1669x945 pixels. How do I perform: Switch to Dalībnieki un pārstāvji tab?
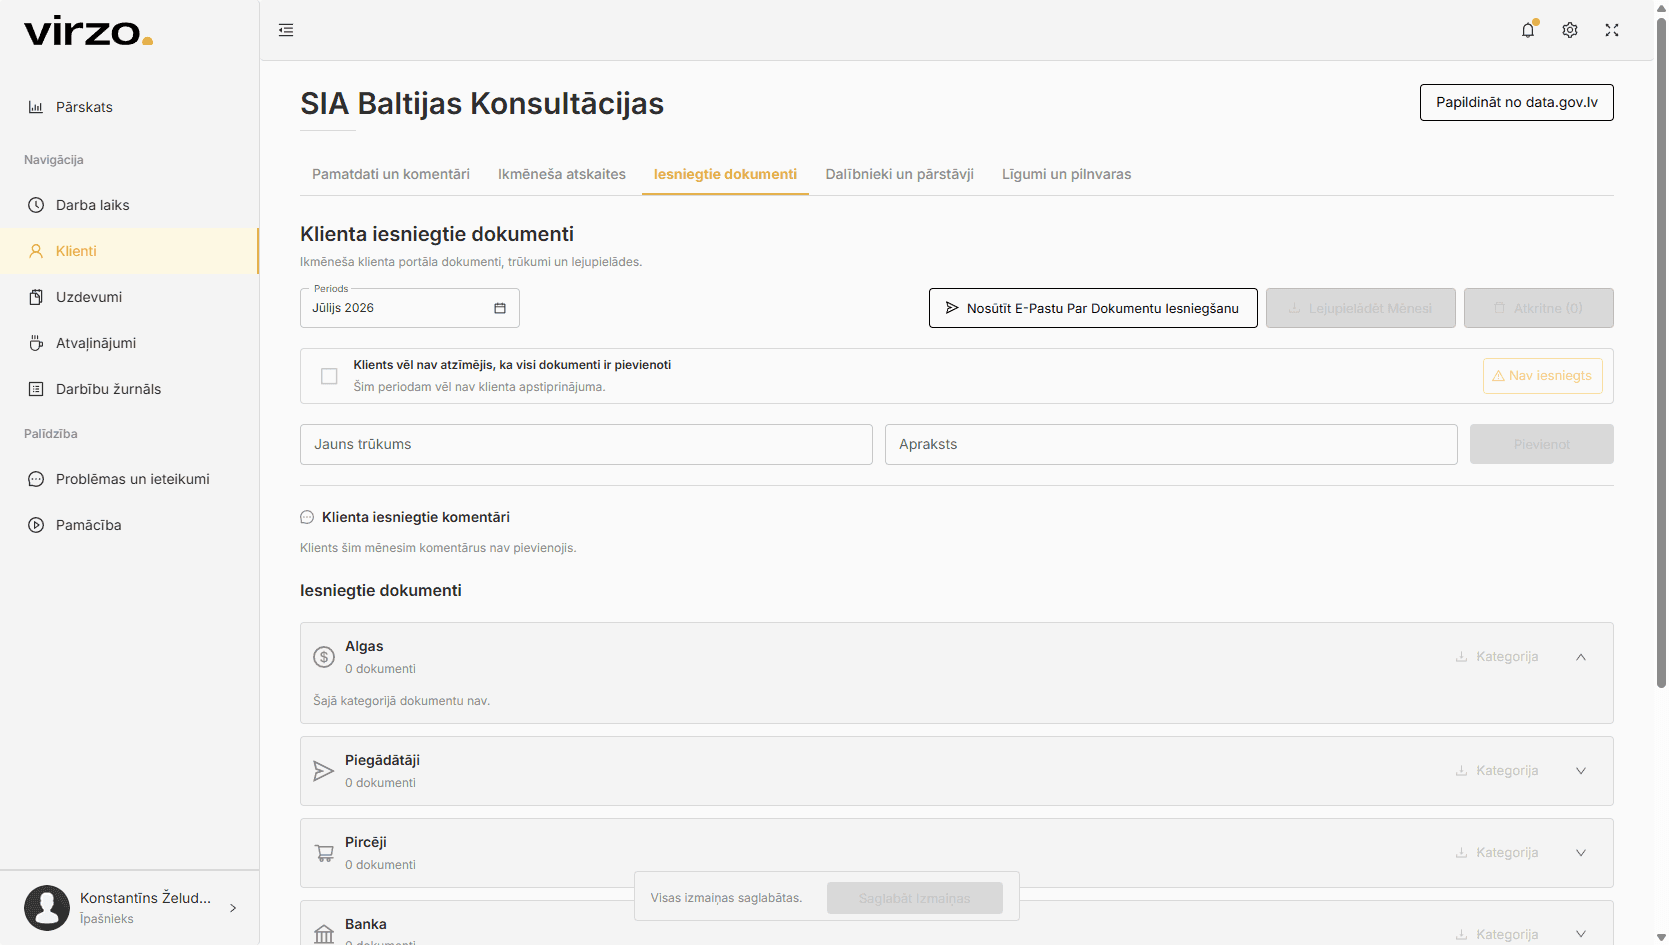pyautogui.click(x=899, y=174)
